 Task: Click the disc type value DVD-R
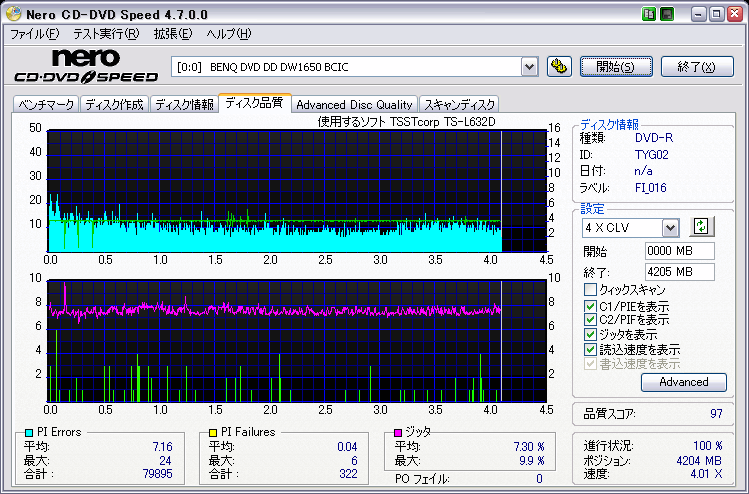pos(654,138)
